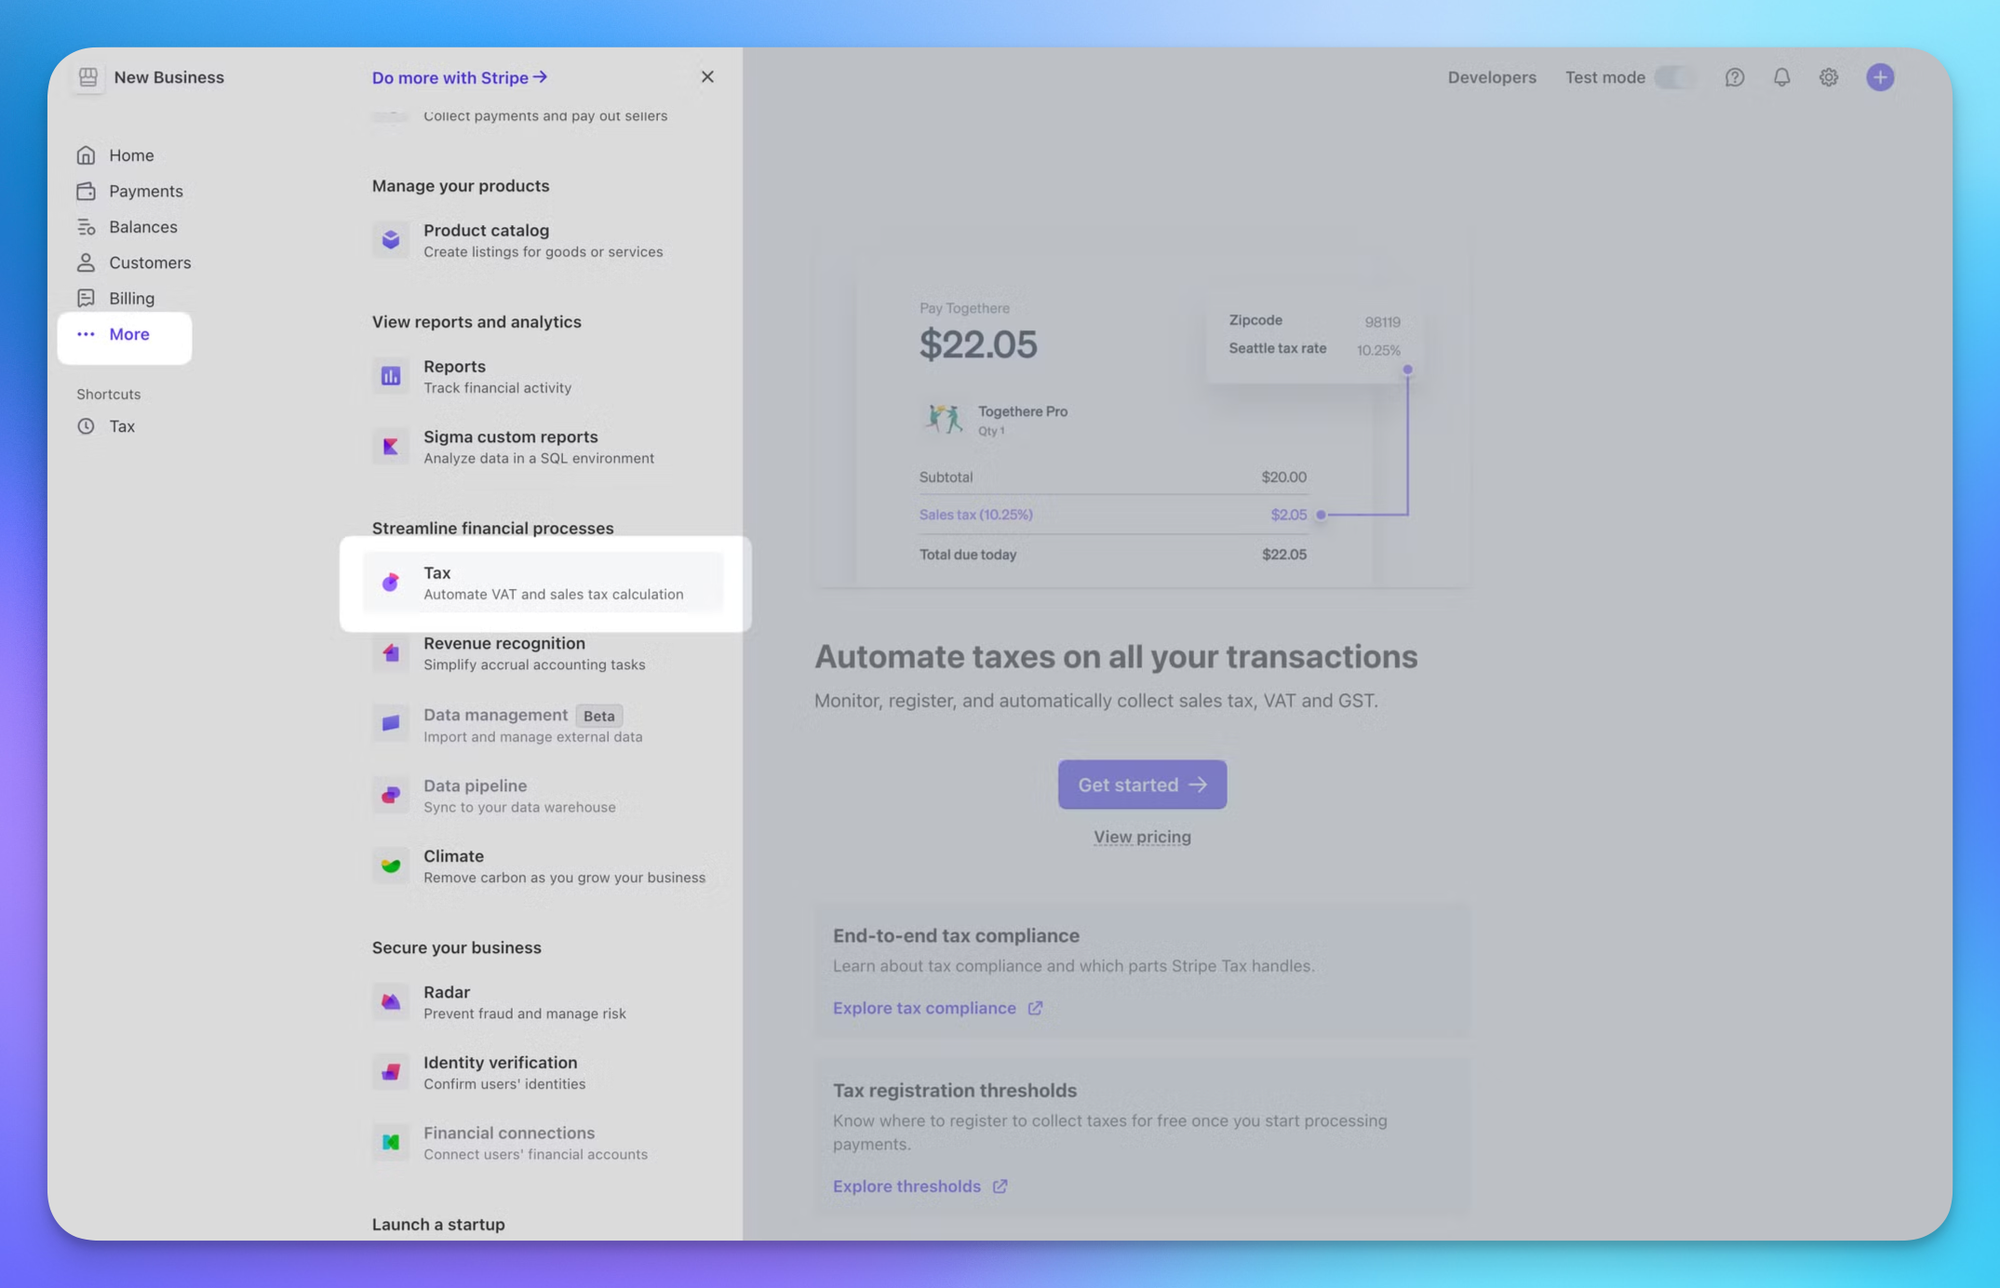Select Tax under Streamline financial processes
Image resolution: width=2000 pixels, height=1288 pixels.
pyautogui.click(x=543, y=582)
